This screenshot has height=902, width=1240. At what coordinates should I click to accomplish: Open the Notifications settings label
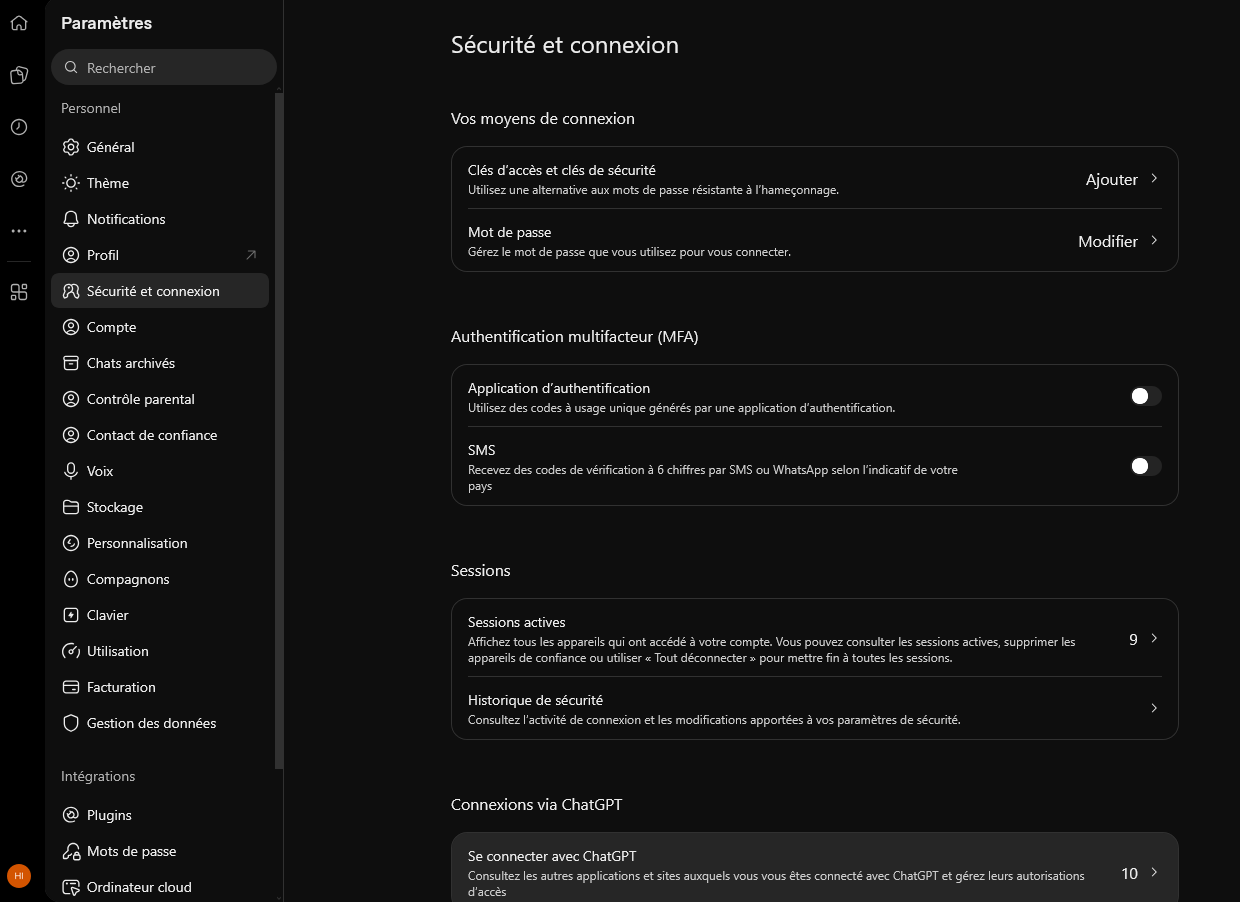coord(126,219)
